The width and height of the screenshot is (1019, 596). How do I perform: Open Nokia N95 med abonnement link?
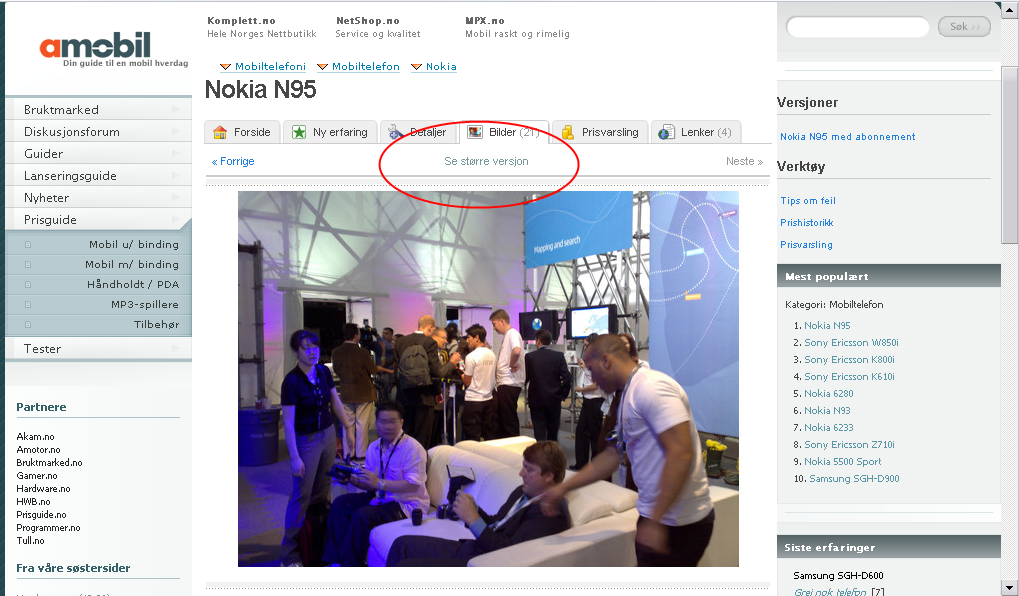click(x=847, y=136)
